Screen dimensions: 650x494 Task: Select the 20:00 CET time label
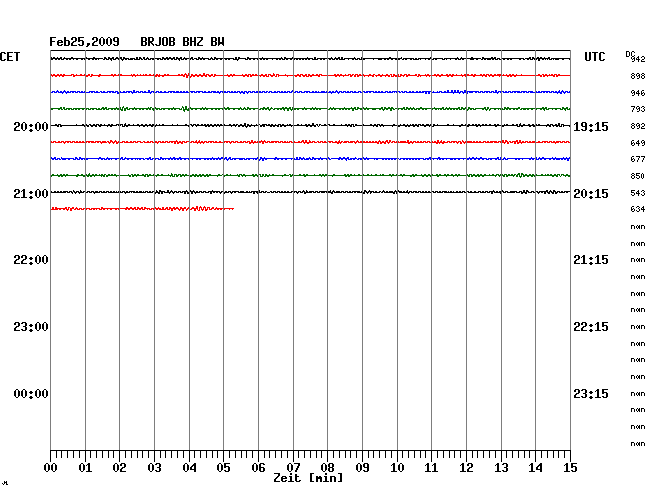tap(31, 127)
